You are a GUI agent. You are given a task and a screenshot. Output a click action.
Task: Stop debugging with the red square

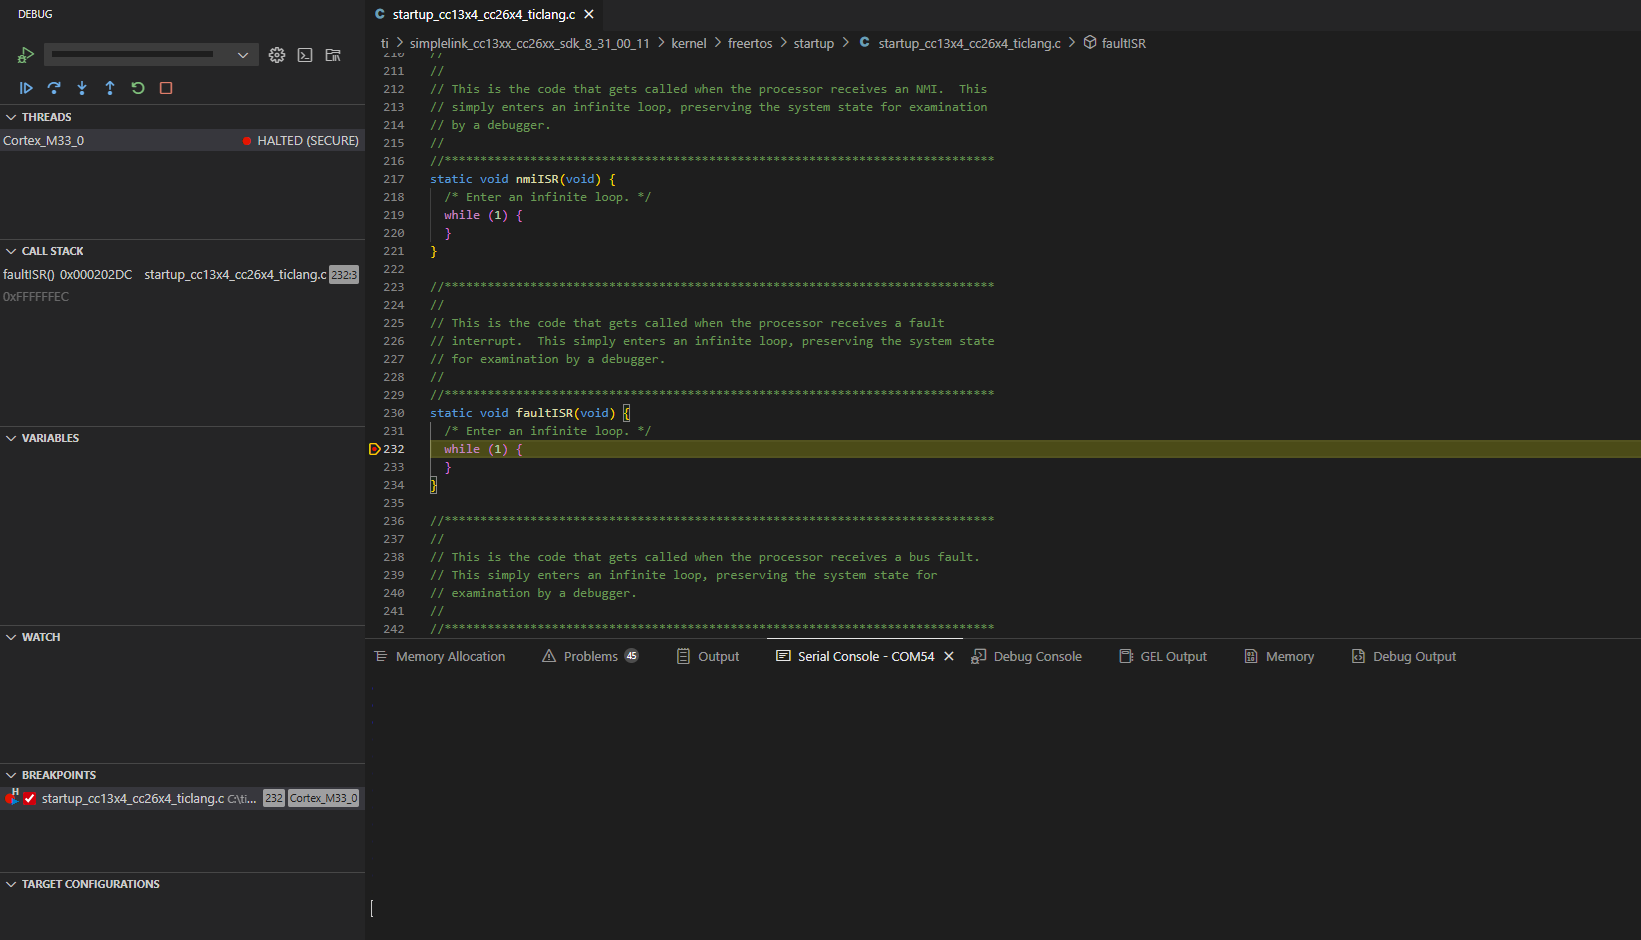tap(166, 88)
